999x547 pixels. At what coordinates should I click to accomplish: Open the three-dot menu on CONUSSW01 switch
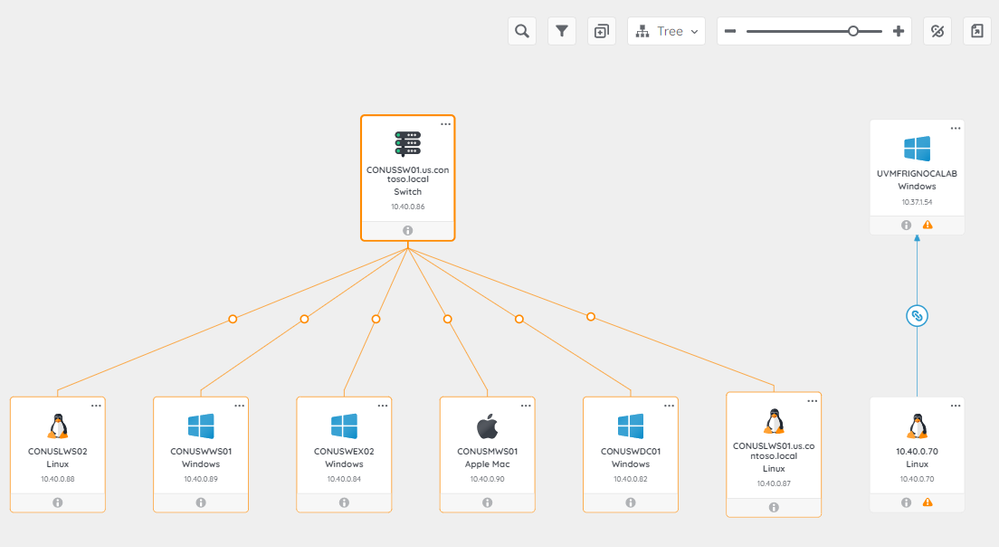(446, 124)
